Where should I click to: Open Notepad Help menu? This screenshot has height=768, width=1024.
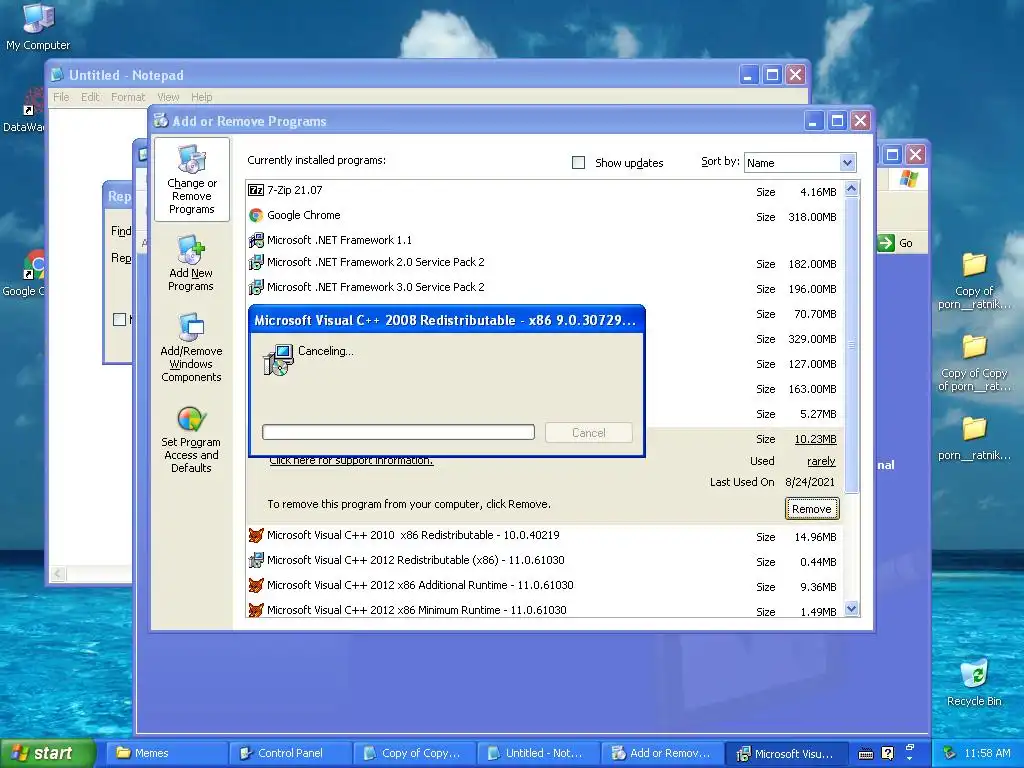click(201, 97)
